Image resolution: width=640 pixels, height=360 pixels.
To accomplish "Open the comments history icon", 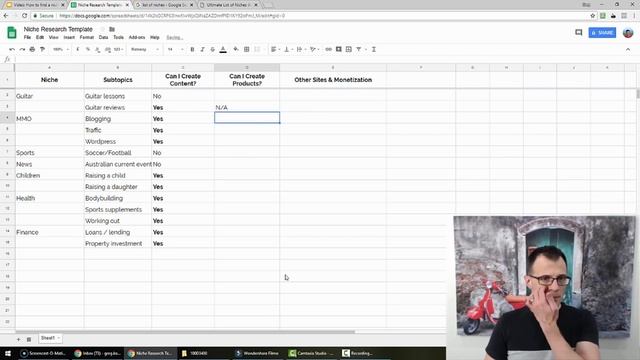I will tap(578, 32).
